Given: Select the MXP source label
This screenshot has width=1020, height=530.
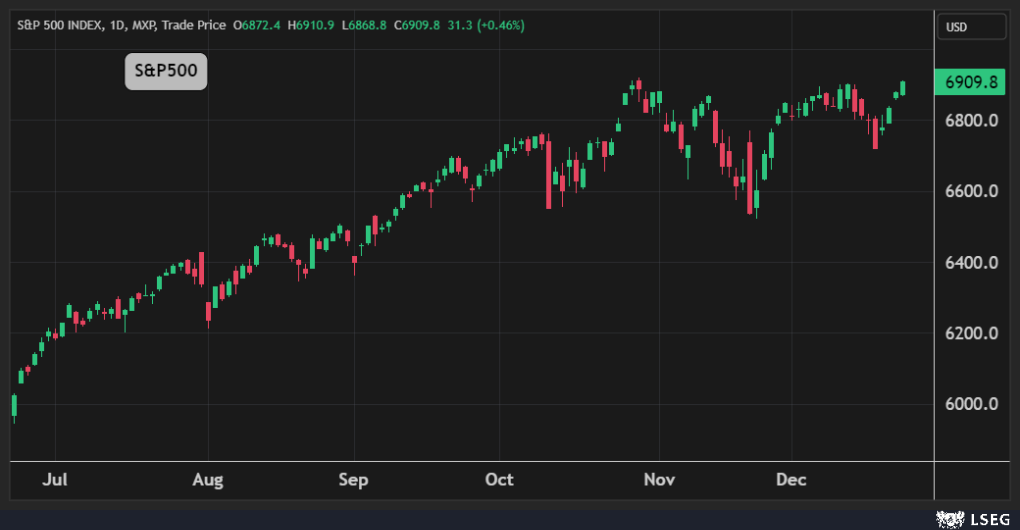Looking at the screenshot, I should coord(143,24).
